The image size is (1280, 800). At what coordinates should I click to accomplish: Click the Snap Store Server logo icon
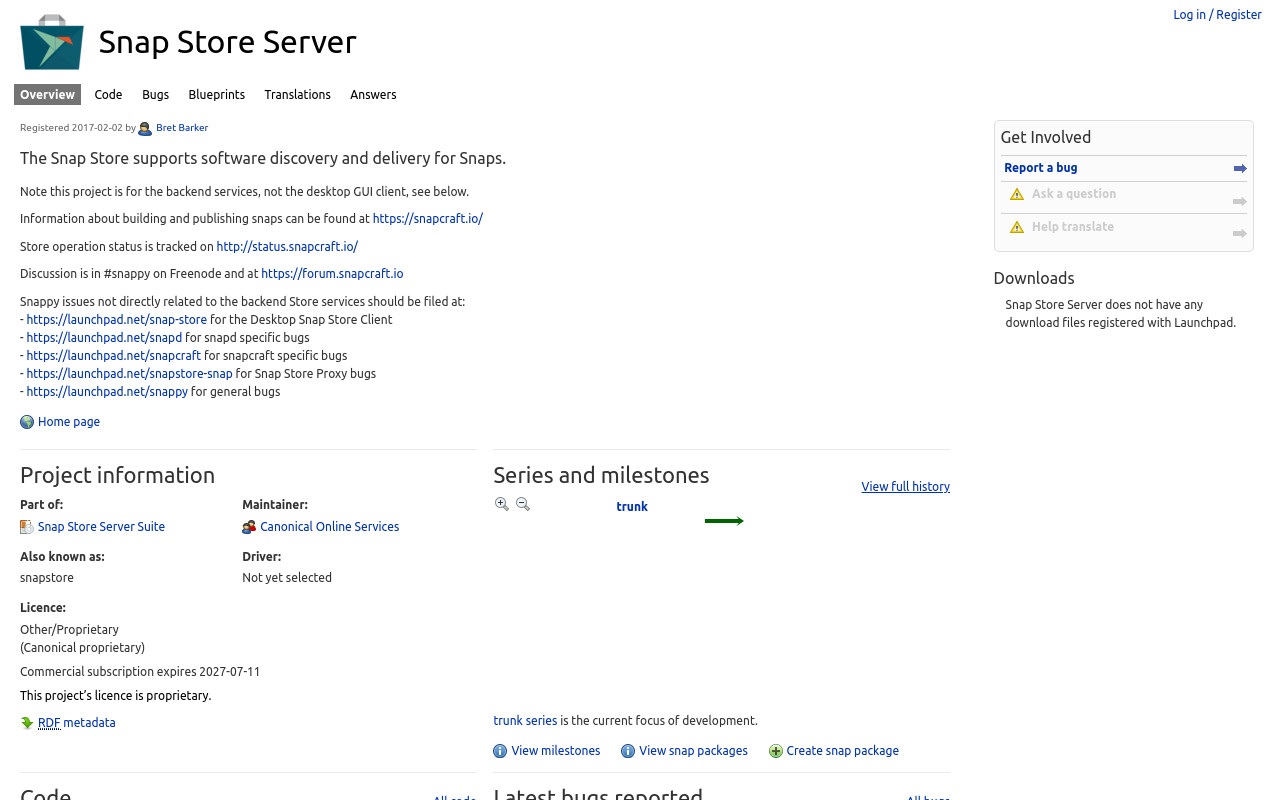pyautogui.click(x=52, y=42)
